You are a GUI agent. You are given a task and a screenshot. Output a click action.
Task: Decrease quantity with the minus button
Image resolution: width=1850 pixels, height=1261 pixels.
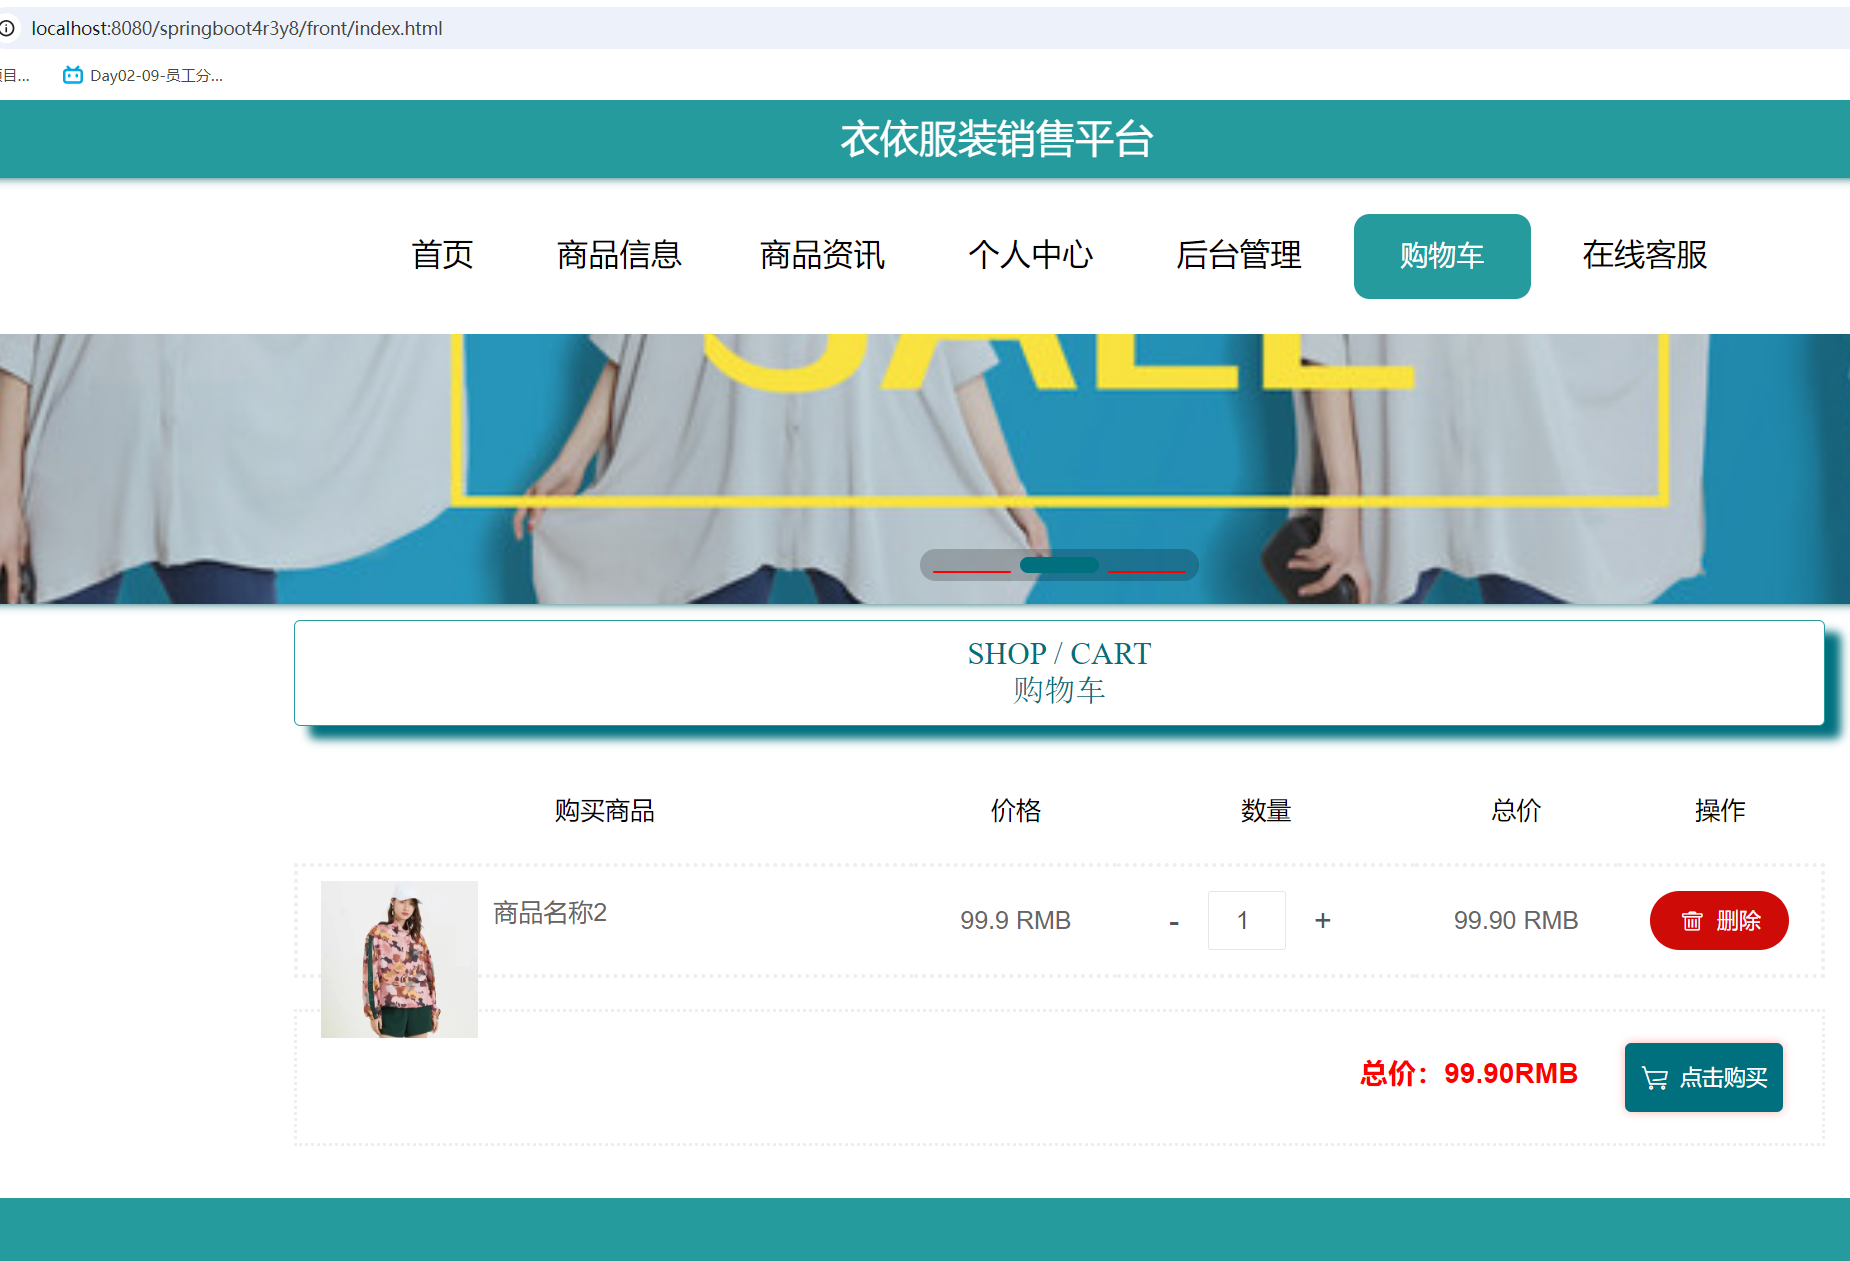point(1173,921)
